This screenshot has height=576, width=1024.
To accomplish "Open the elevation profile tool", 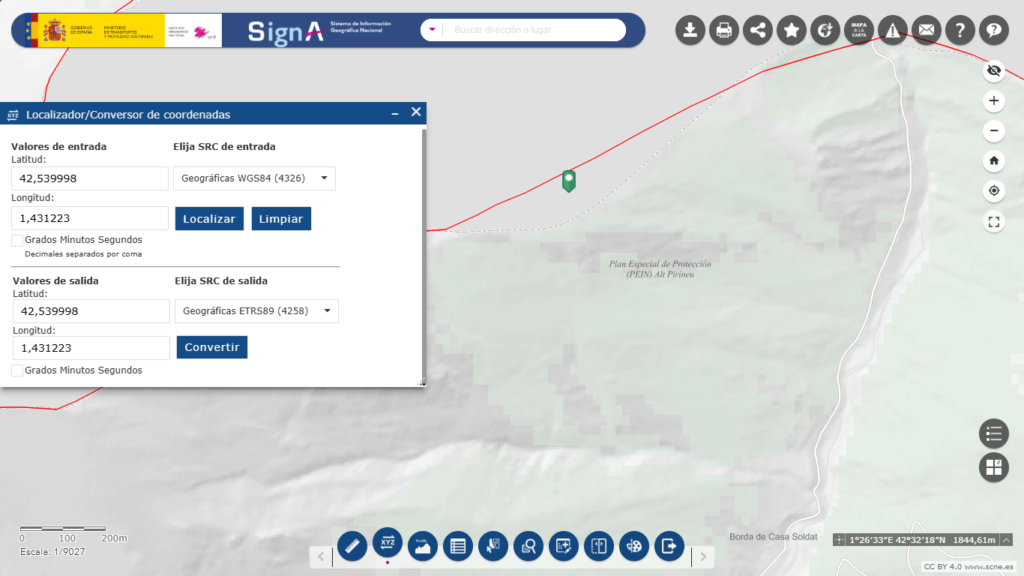I will (x=422, y=545).
